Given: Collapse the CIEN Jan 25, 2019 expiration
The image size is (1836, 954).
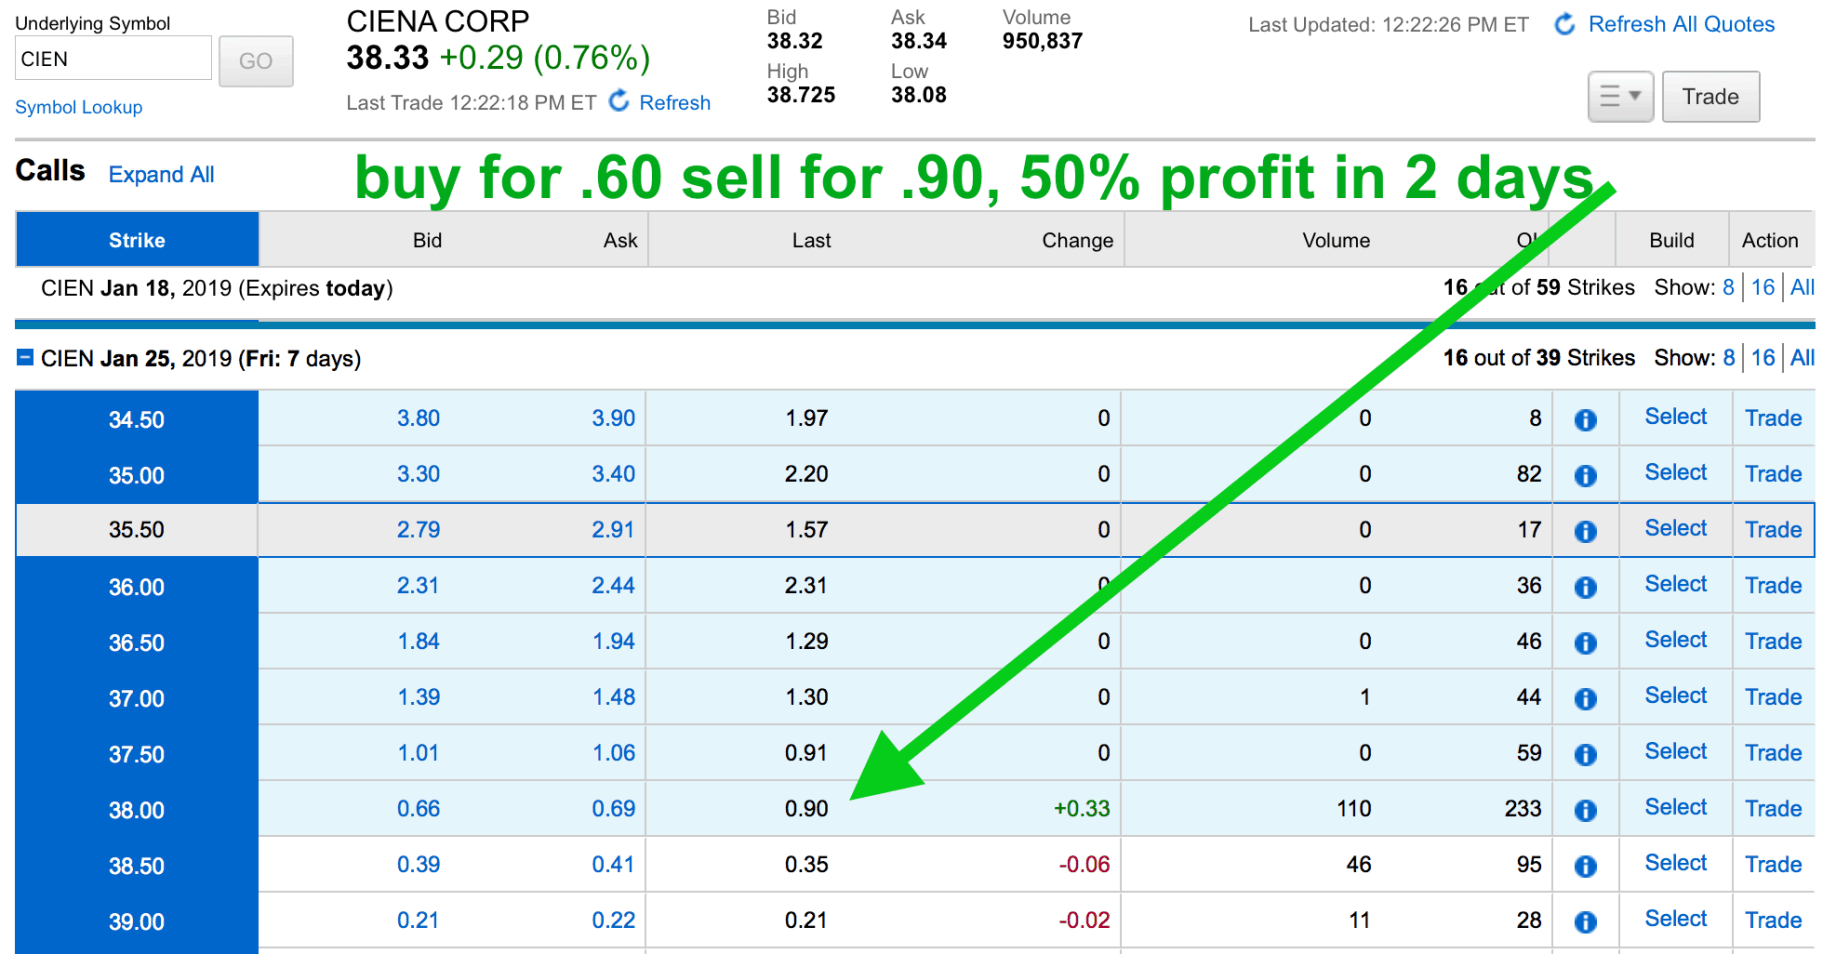Looking at the screenshot, I should click(x=26, y=357).
